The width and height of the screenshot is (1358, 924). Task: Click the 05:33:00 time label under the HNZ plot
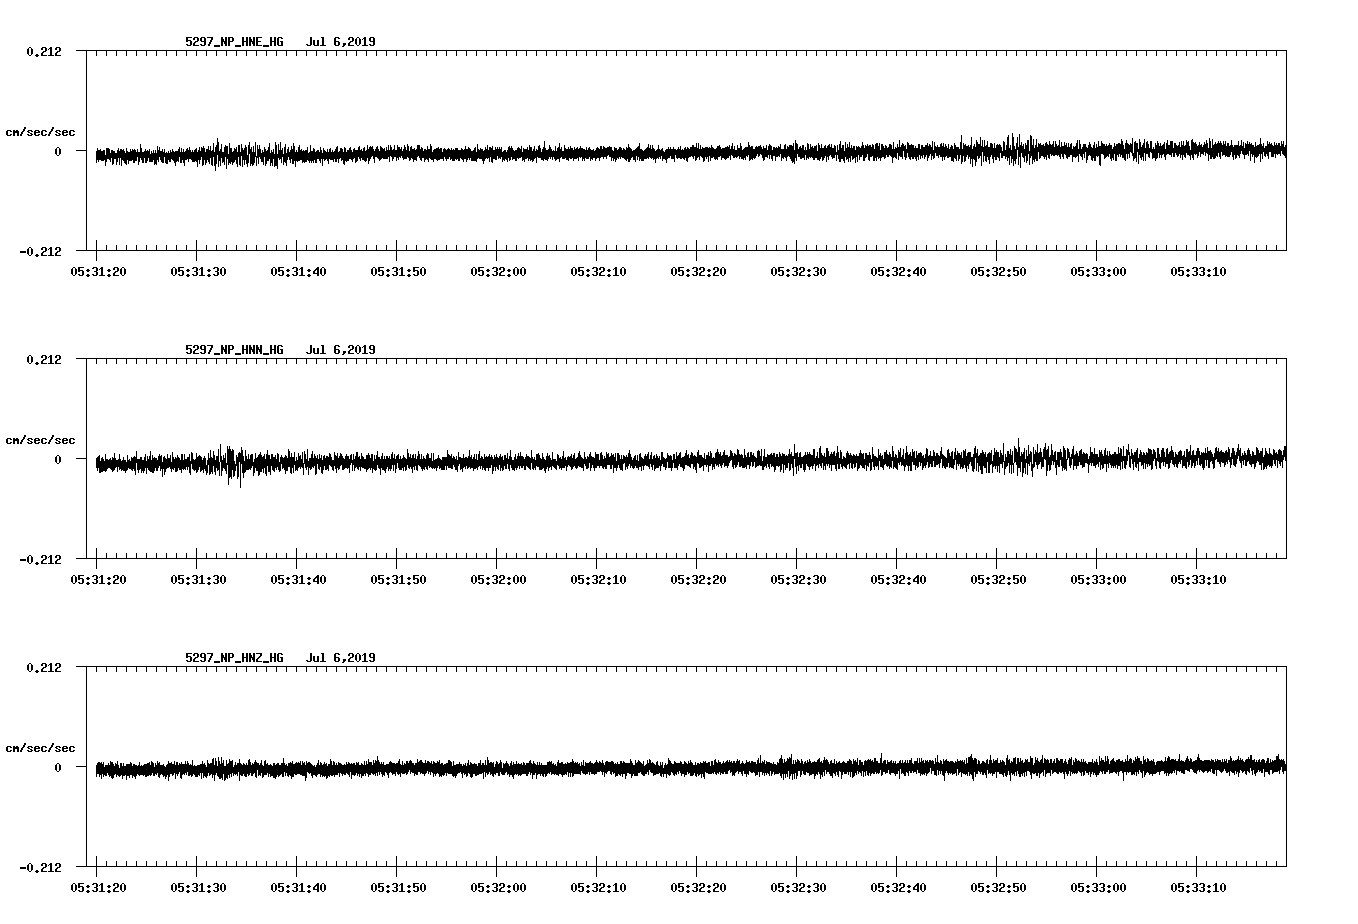click(1097, 887)
